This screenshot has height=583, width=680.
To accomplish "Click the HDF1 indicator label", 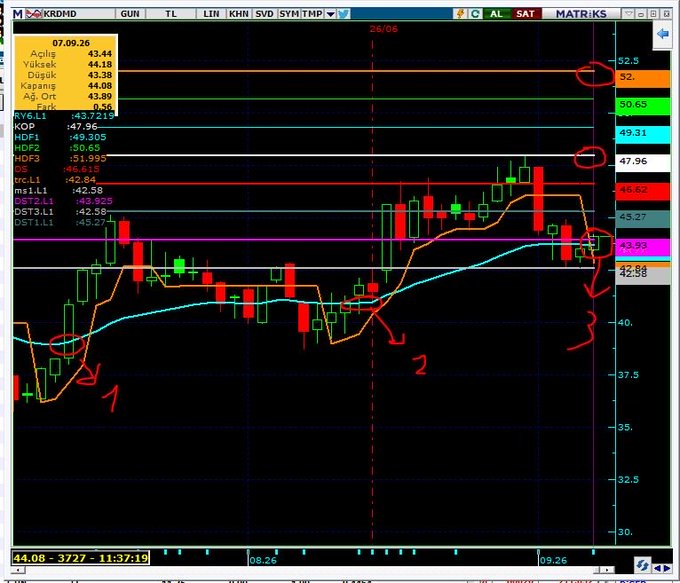I will [x=26, y=137].
